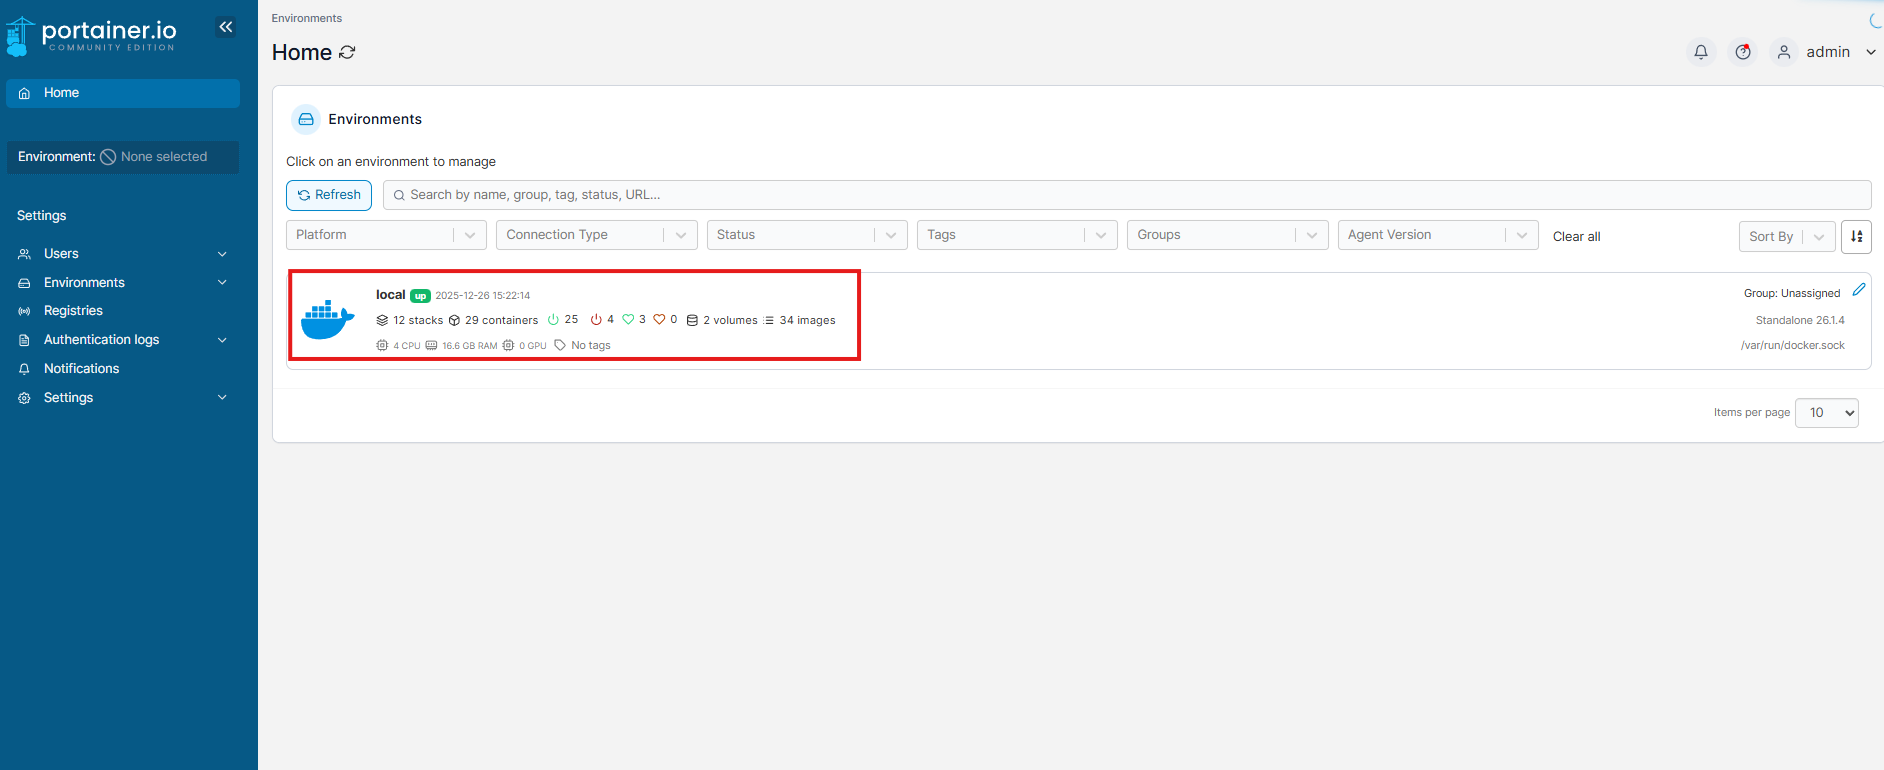
Task: Open the admin user menu
Action: [1827, 52]
